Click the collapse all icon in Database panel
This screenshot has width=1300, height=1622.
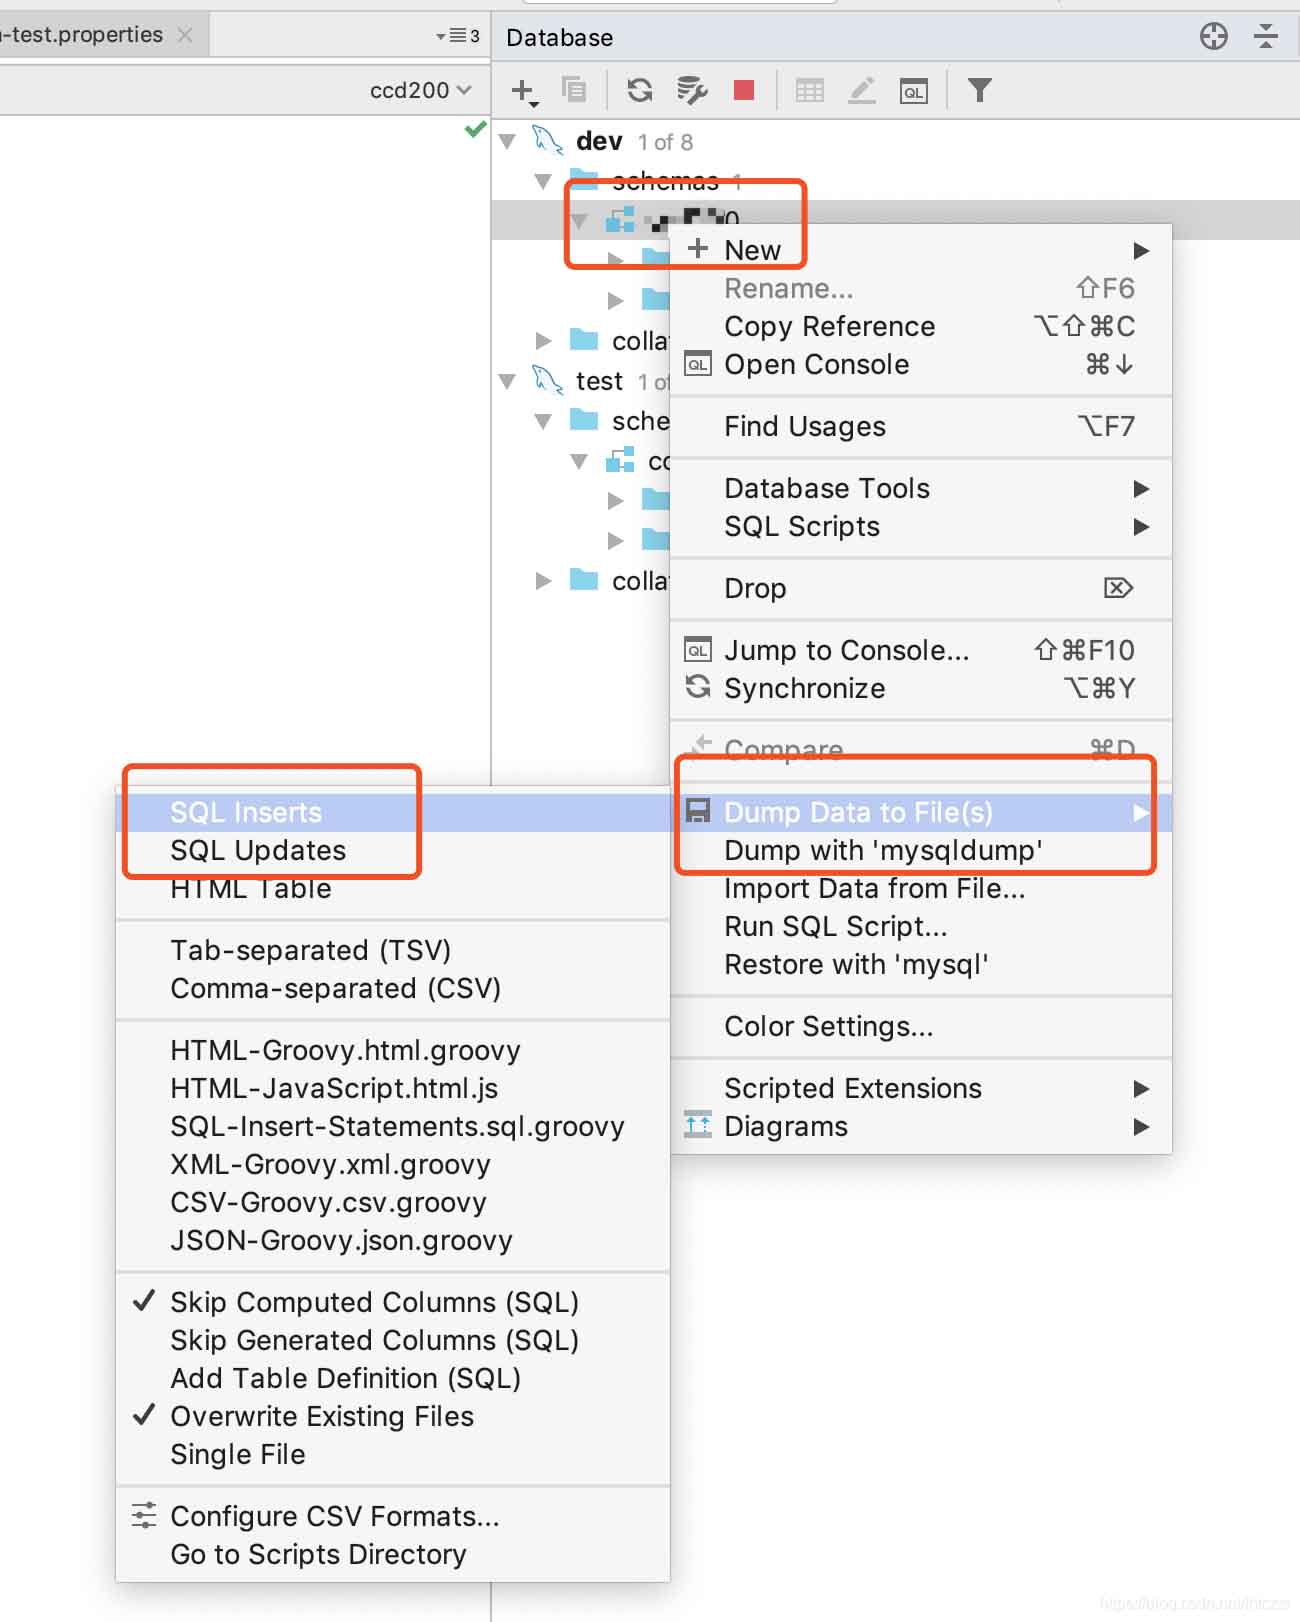pyautogui.click(x=1266, y=37)
